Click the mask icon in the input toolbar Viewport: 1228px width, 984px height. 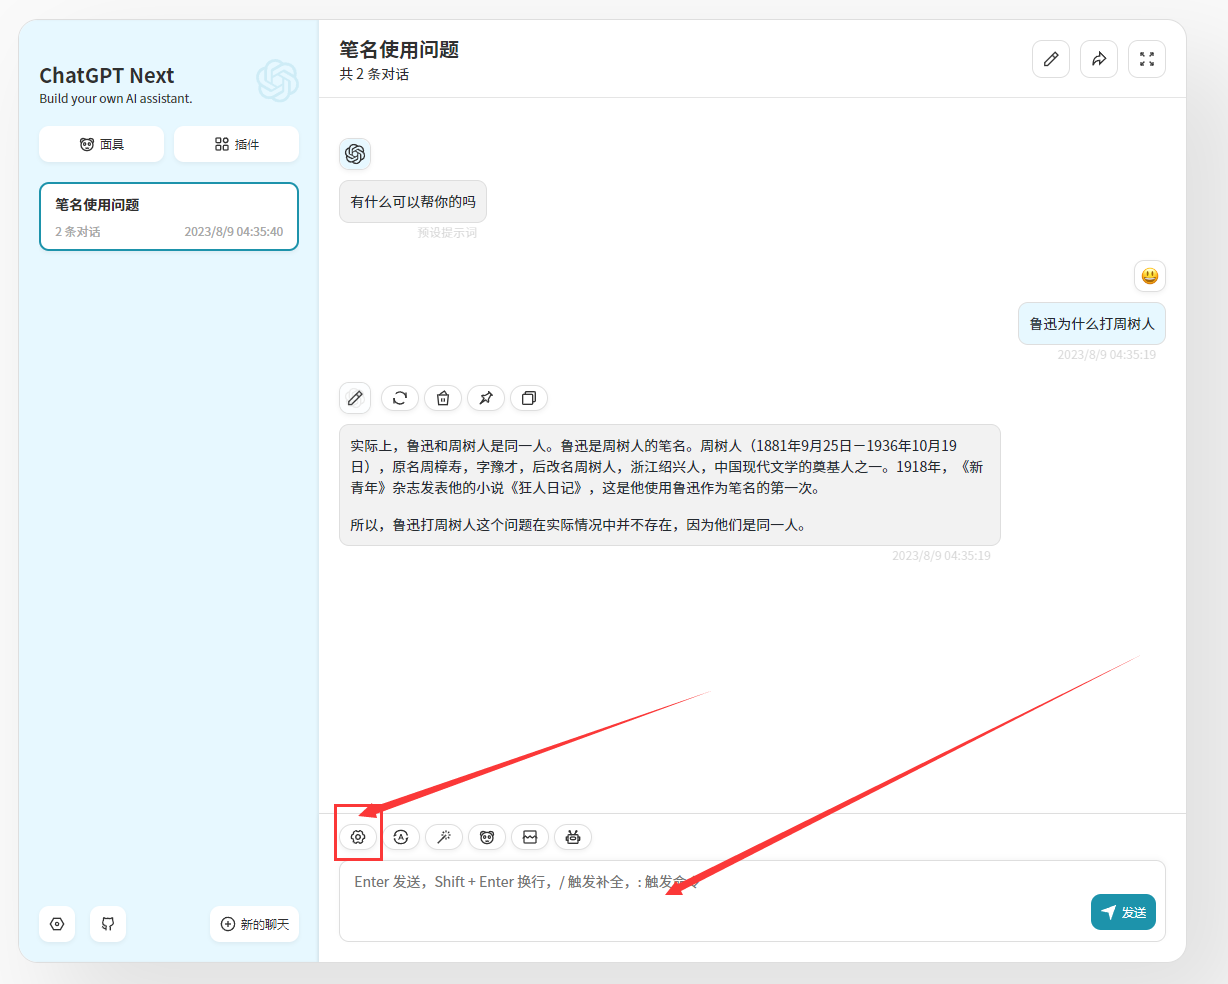(487, 837)
